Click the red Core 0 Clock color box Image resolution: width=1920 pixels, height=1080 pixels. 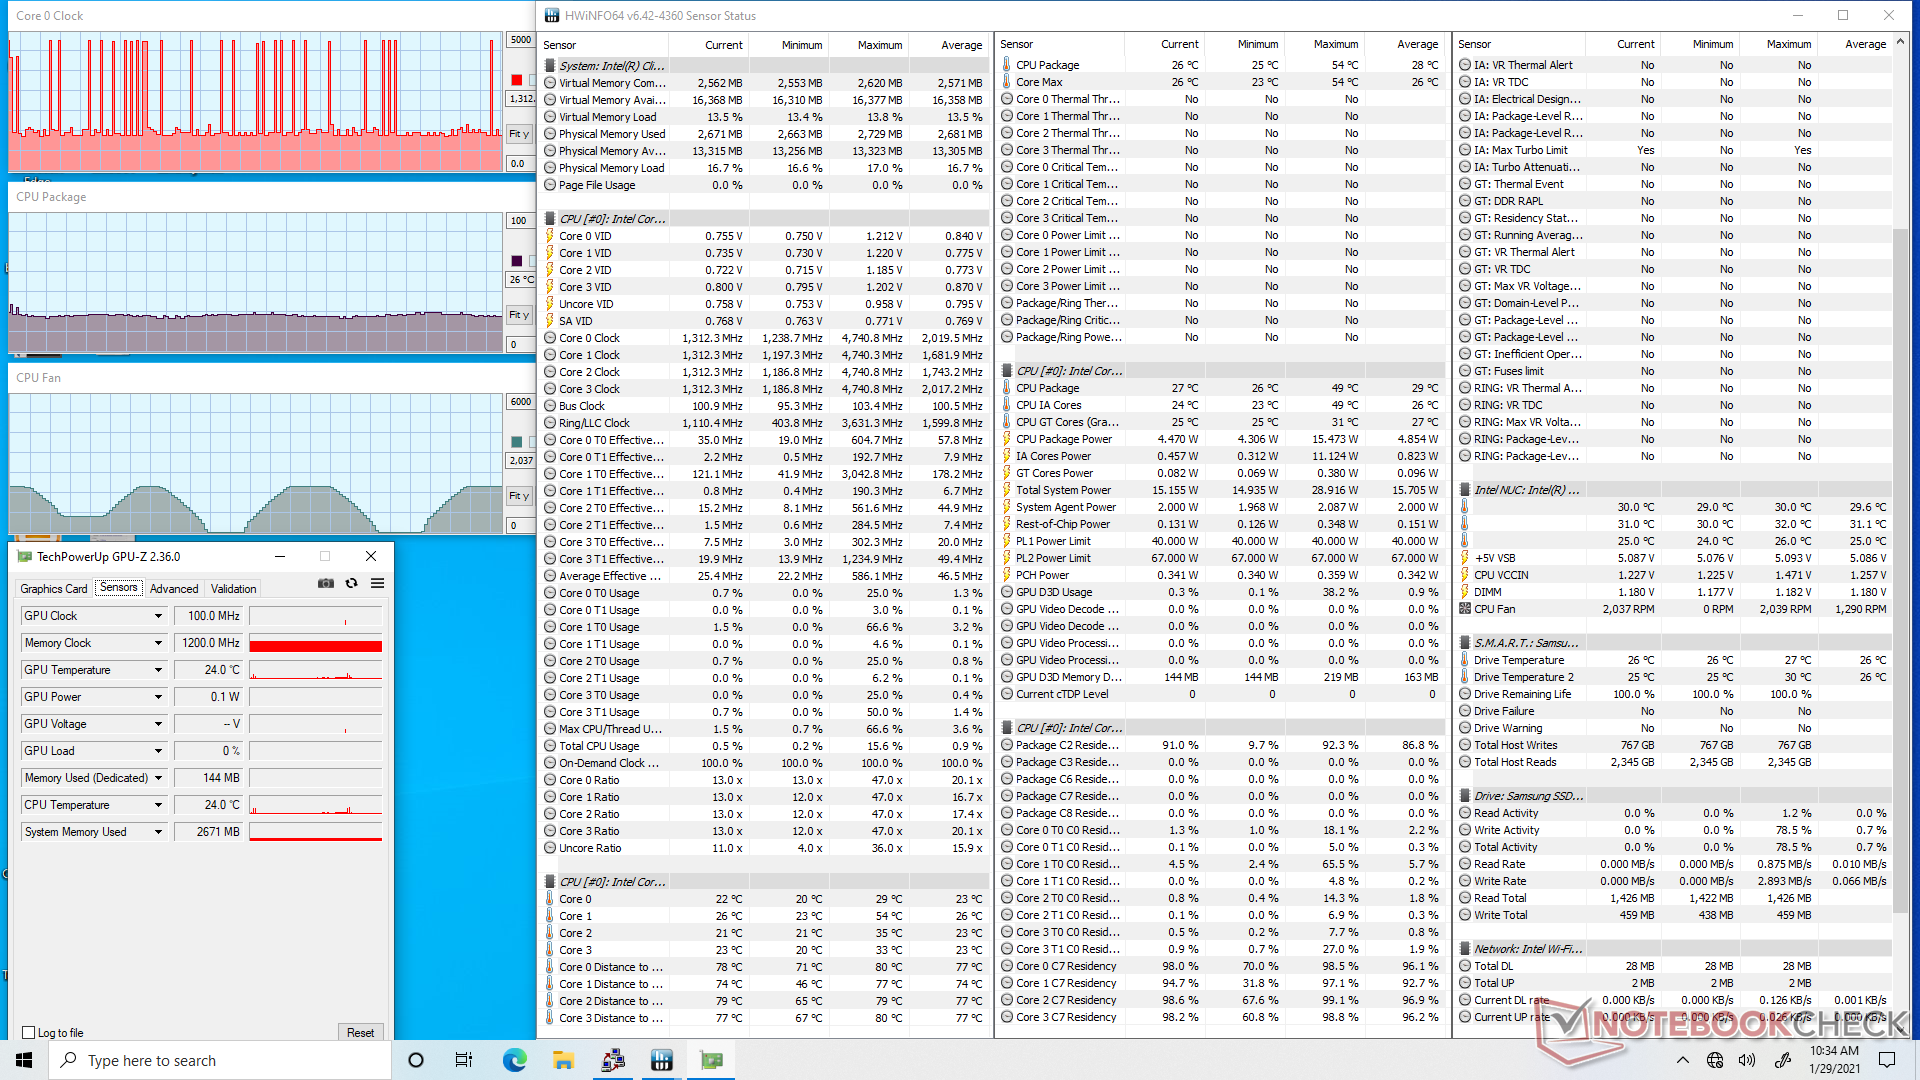[x=517, y=80]
